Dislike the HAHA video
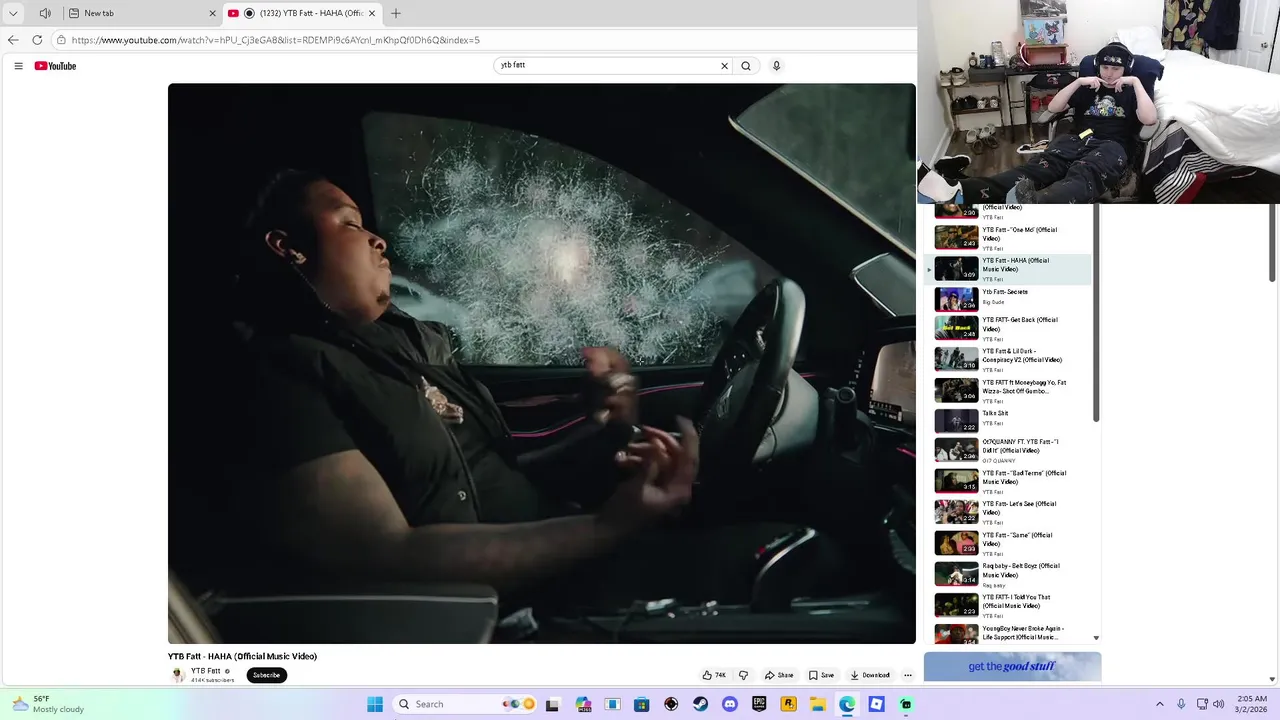 743,675
